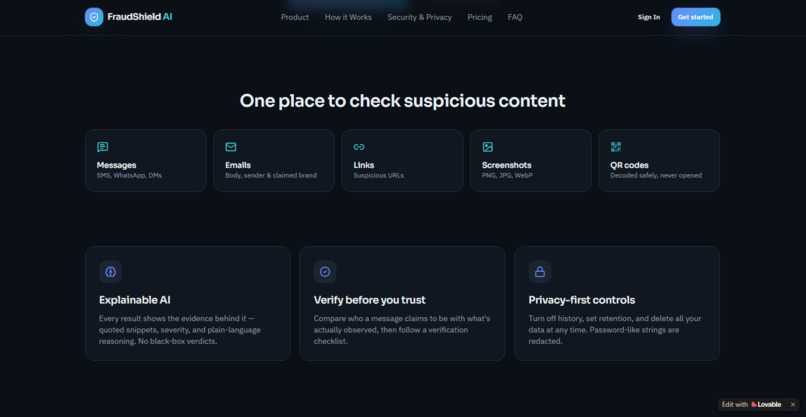806x417 pixels.
Task: Open Security & Privacy nav link
Action: tap(419, 17)
